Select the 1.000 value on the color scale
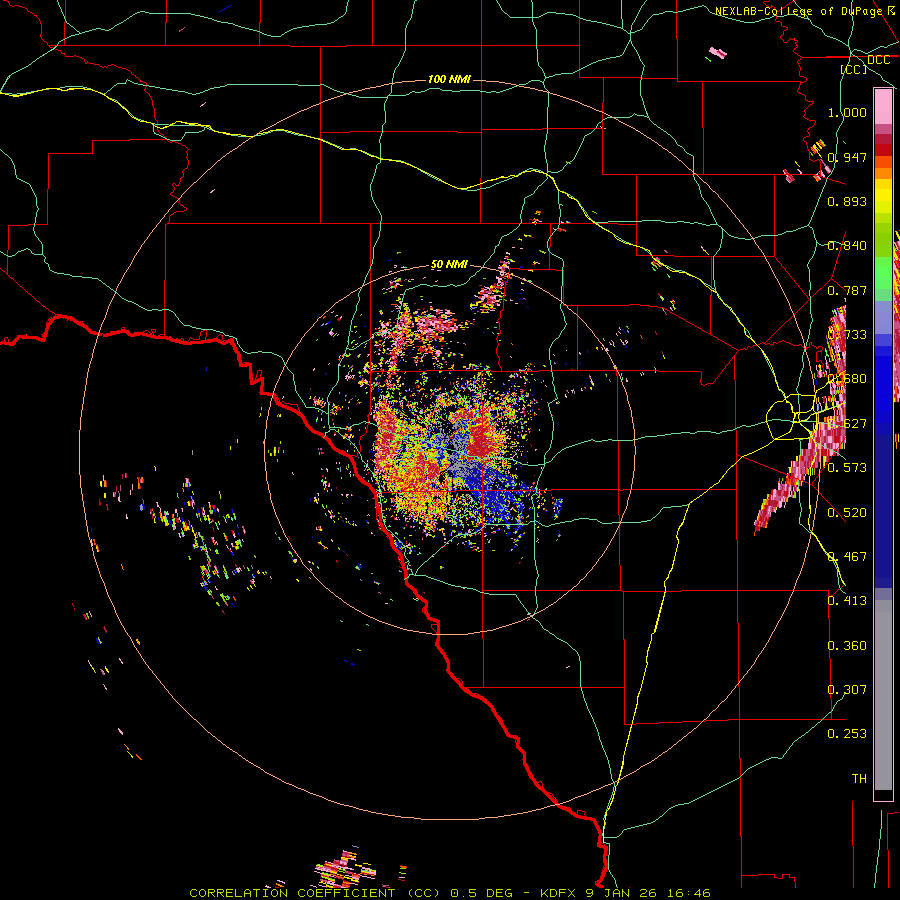900x900 pixels. pos(847,112)
